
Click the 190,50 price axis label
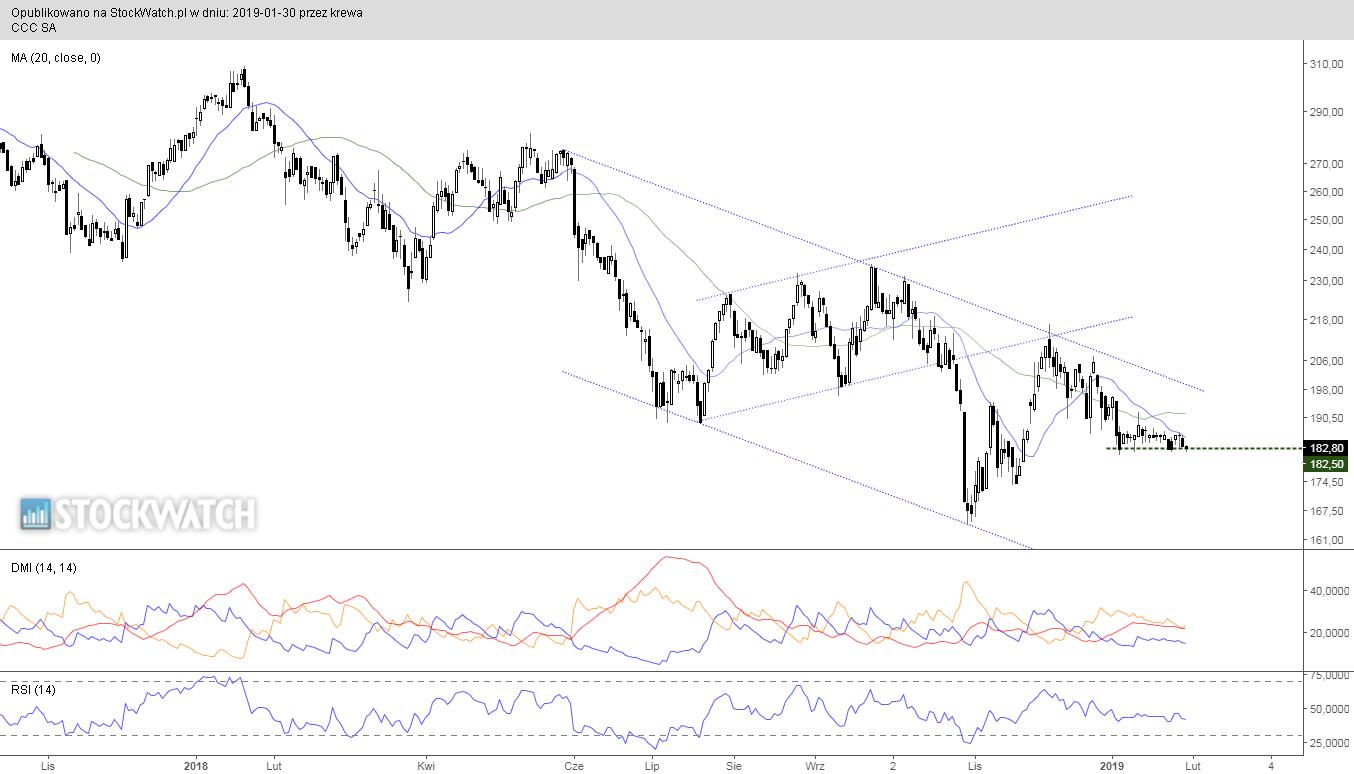(x=1325, y=418)
